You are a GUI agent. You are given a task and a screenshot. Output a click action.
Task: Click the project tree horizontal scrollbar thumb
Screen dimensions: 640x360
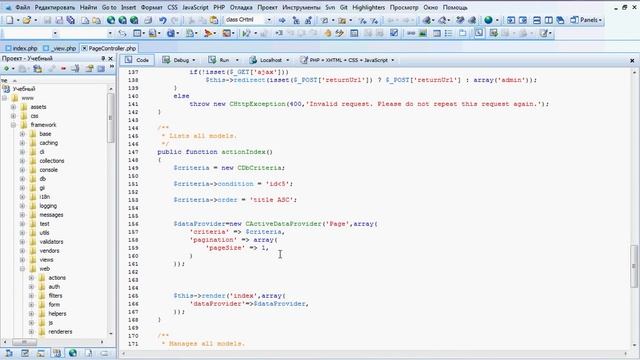[24, 342]
